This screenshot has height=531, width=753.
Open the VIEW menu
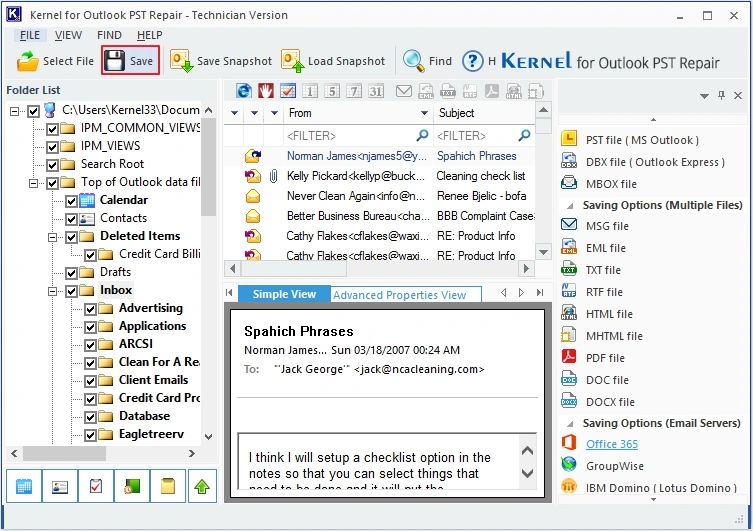[68, 35]
